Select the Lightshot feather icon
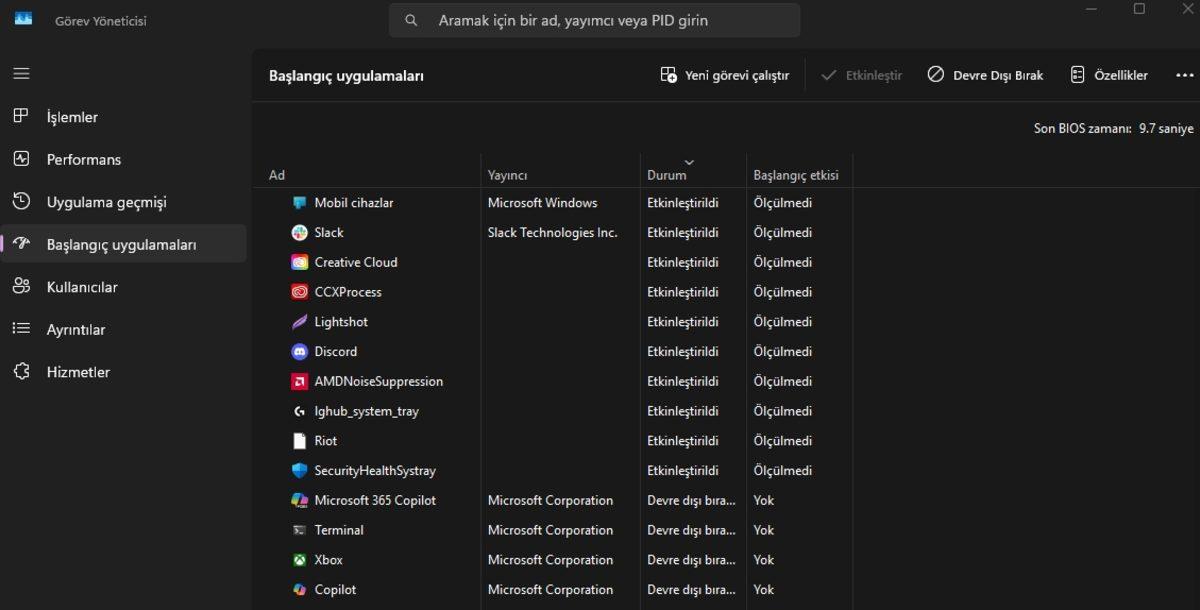 point(299,322)
